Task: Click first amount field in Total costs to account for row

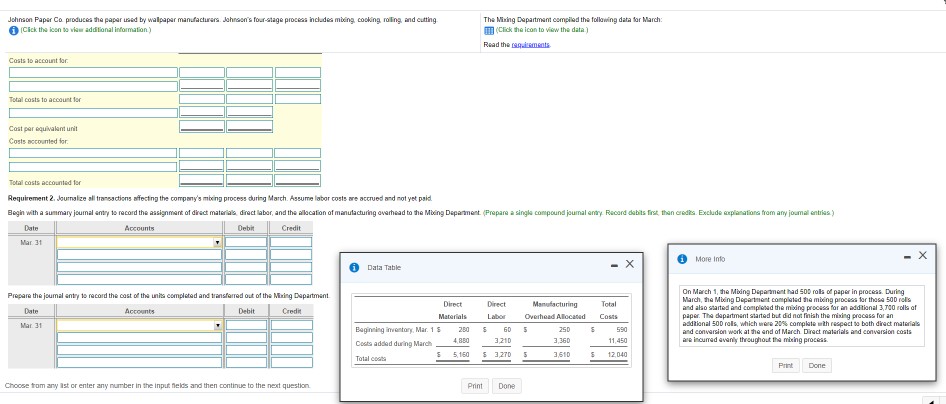Action: (202, 99)
